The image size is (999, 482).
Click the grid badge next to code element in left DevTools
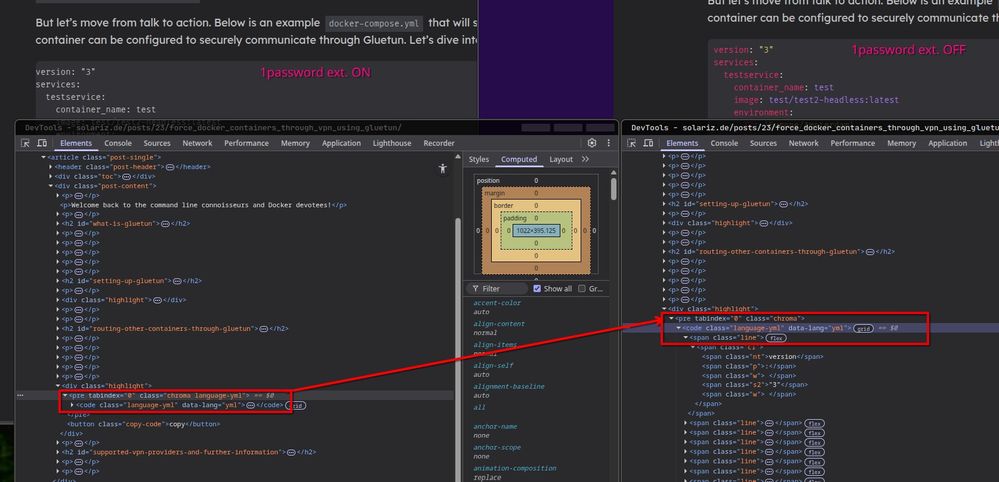click(295, 405)
